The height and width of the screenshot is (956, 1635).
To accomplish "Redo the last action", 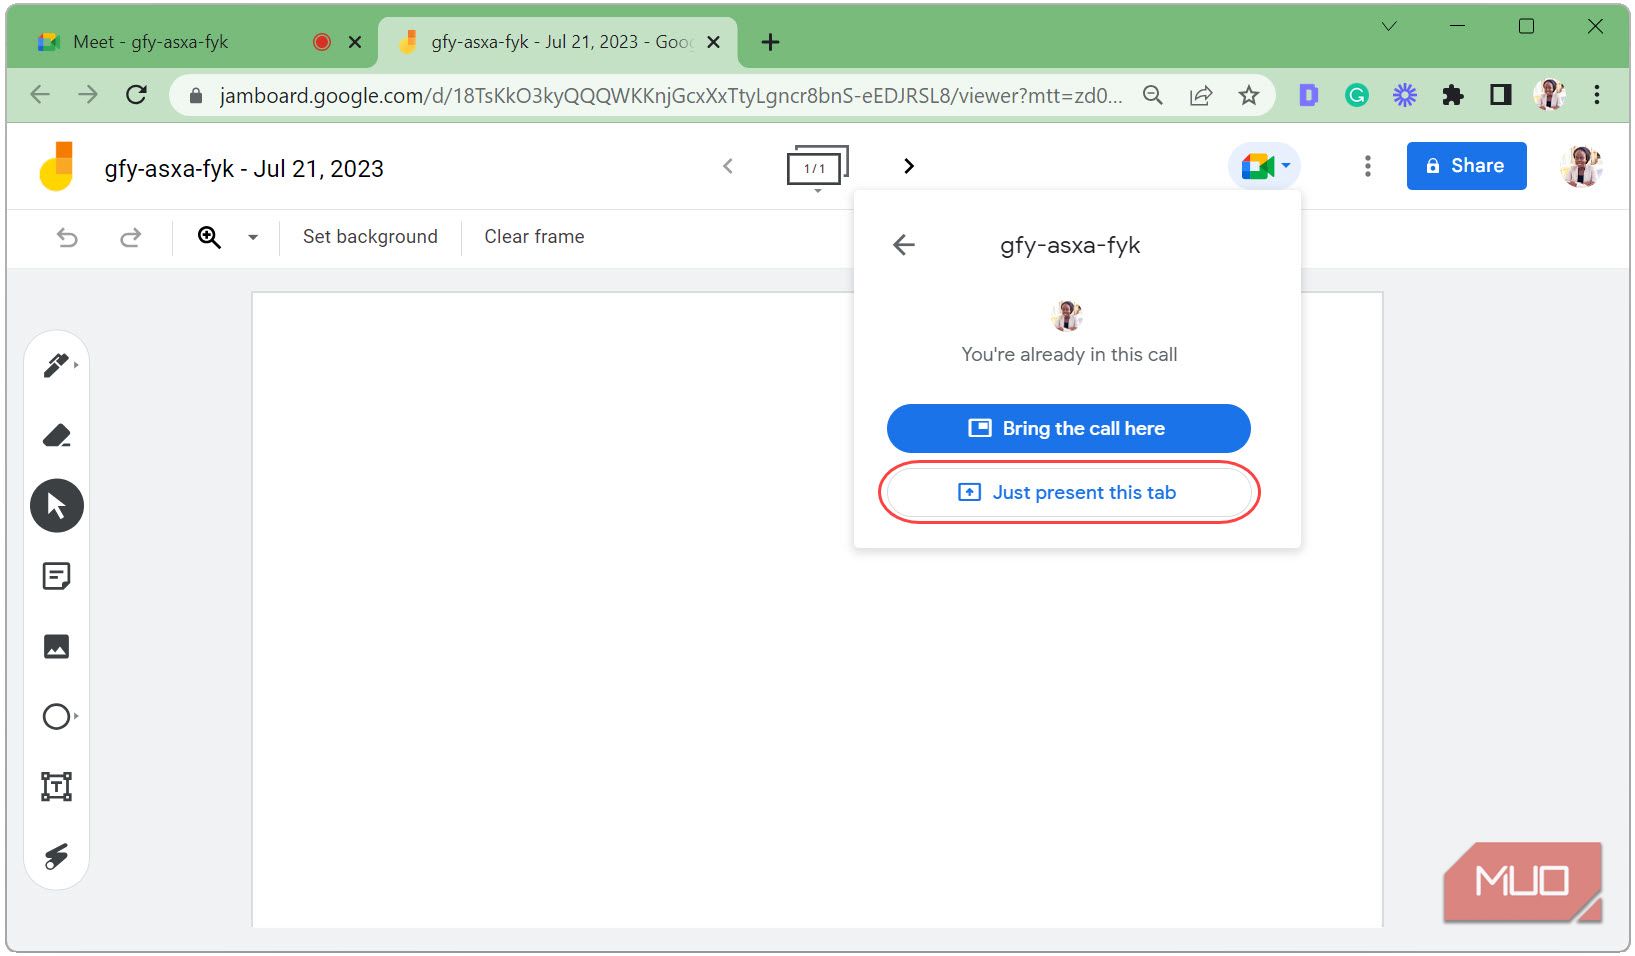I will tap(130, 237).
